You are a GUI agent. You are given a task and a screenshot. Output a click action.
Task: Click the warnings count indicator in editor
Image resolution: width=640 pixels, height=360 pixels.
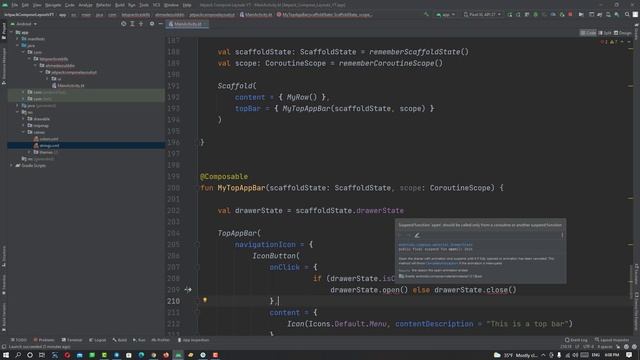613,42
